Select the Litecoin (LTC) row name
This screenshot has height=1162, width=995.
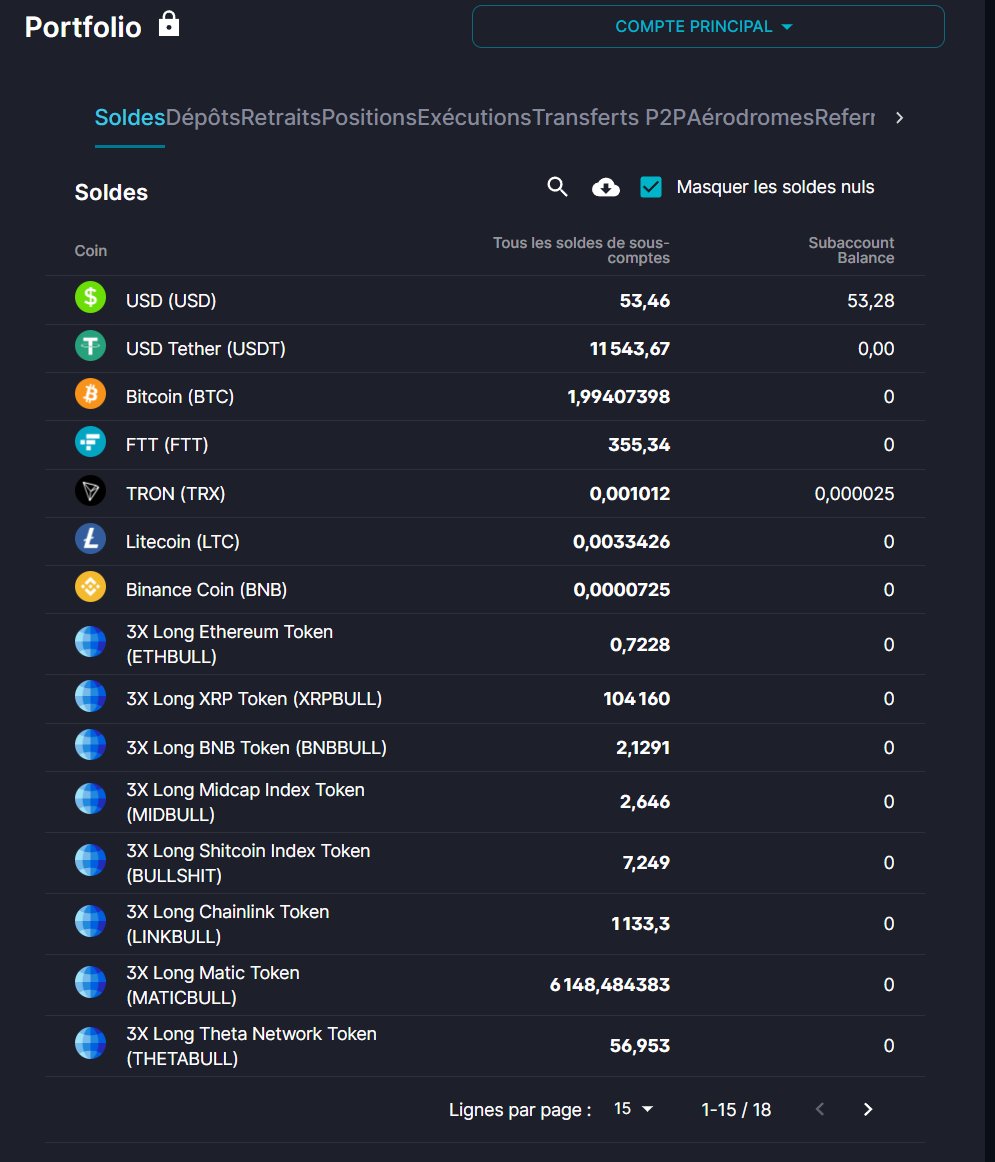[x=182, y=542]
